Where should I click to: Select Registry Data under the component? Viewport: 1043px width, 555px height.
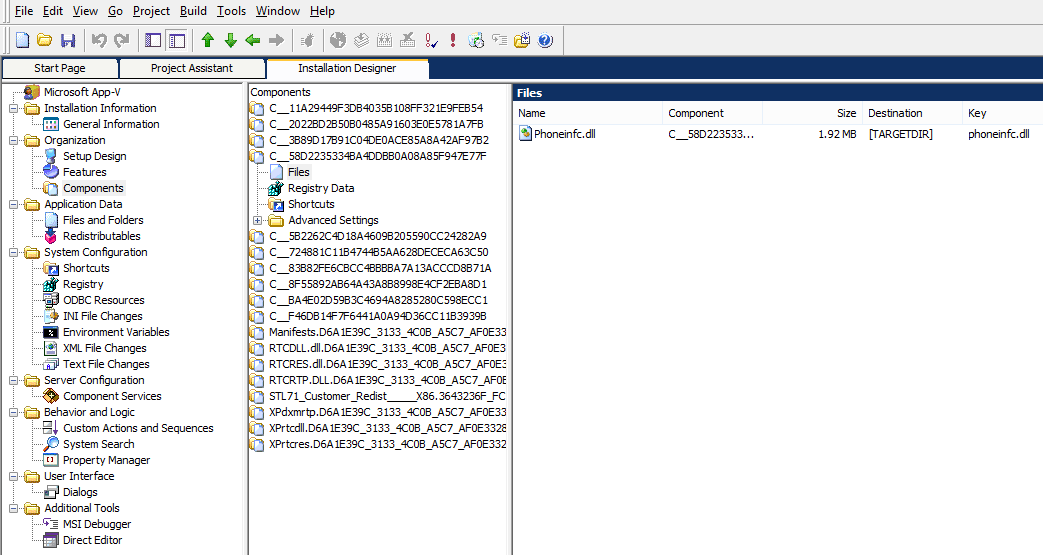(320, 188)
